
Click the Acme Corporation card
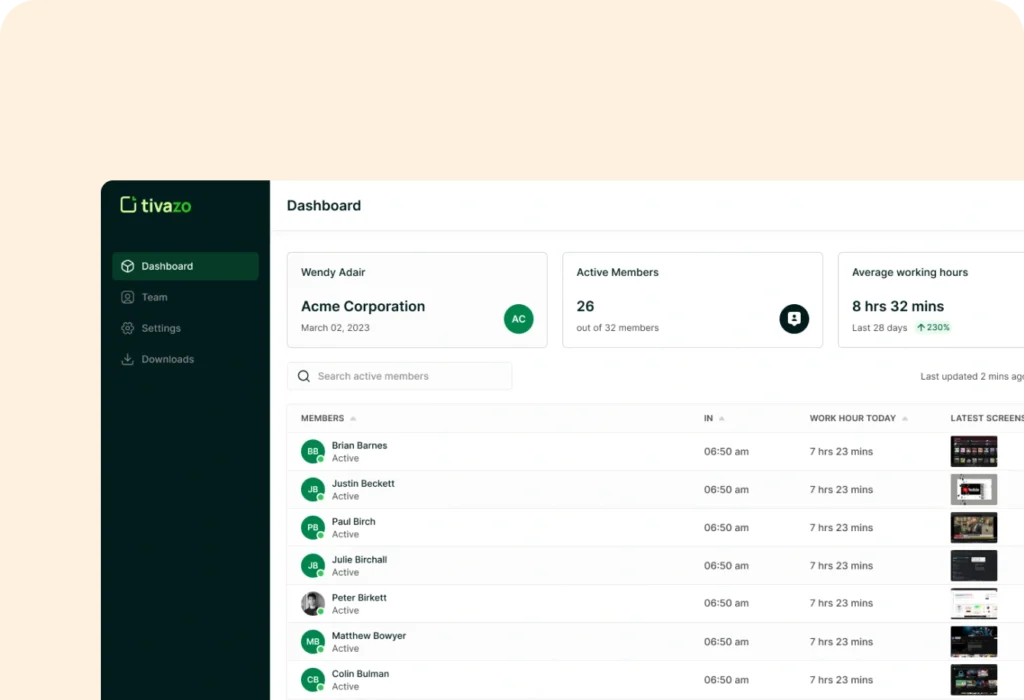(x=416, y=300)
